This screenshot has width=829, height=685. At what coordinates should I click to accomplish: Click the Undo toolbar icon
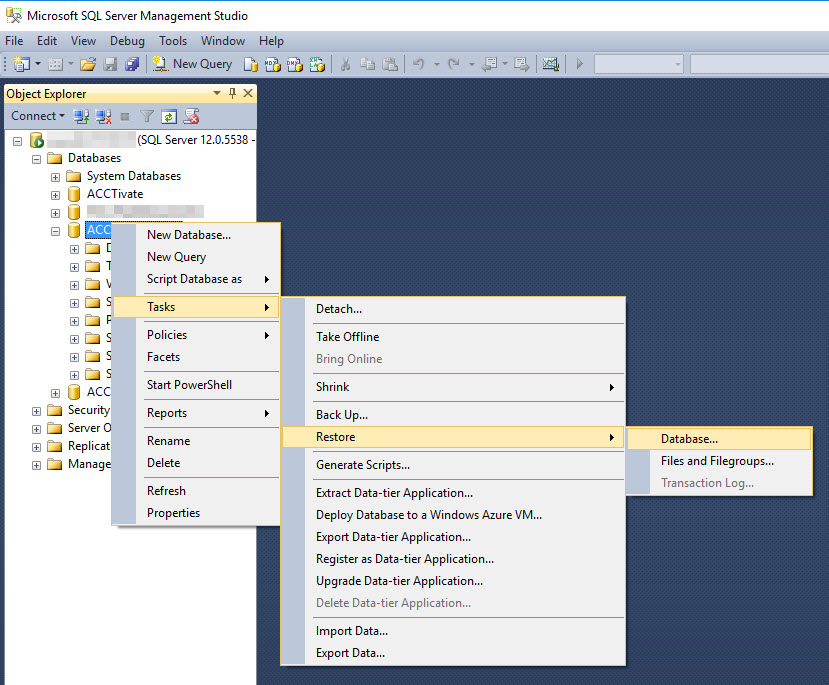(419, 64)
